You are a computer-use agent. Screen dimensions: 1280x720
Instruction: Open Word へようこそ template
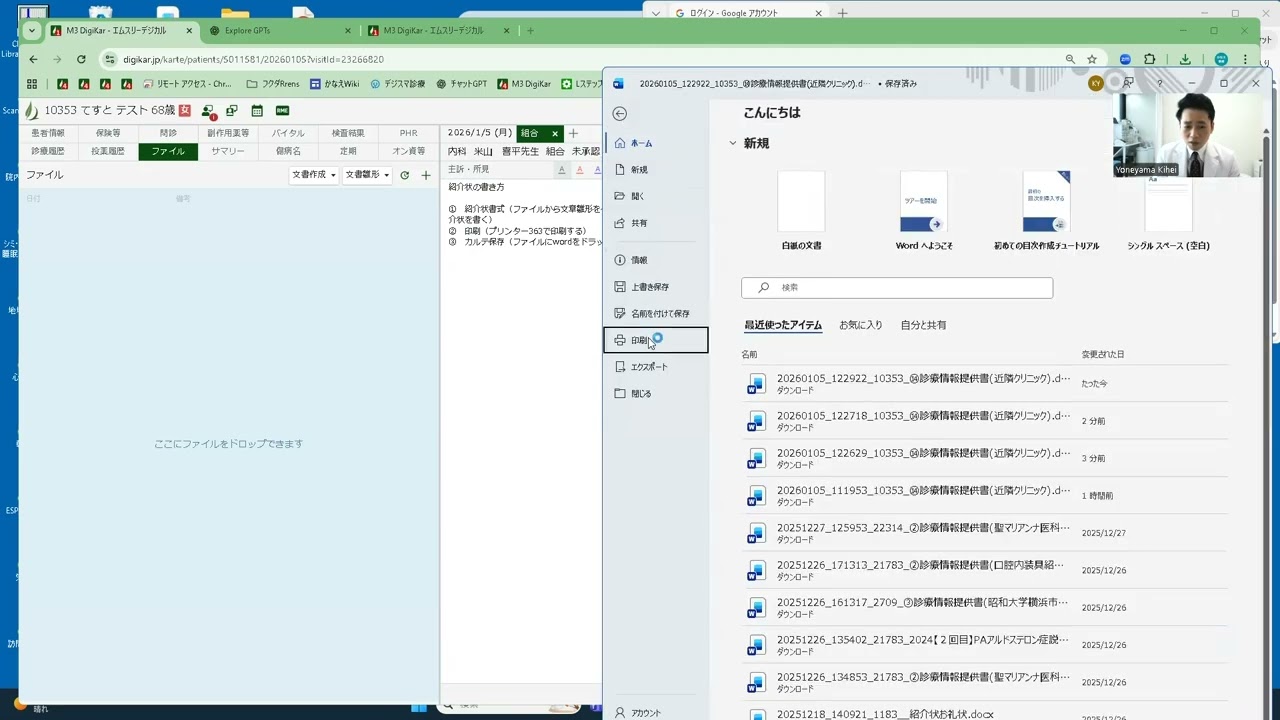pos(923,201)
